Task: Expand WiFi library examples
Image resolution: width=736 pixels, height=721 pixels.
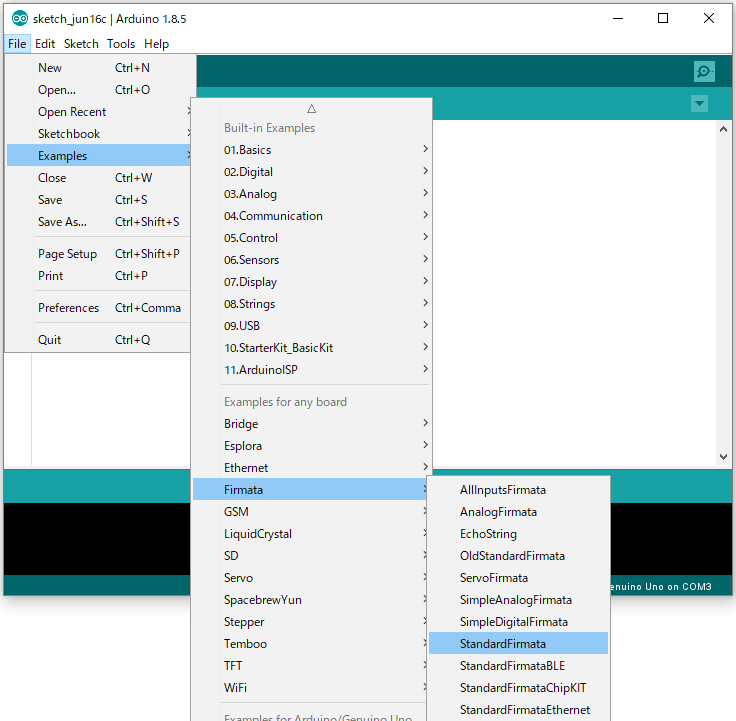Action: 310,688
